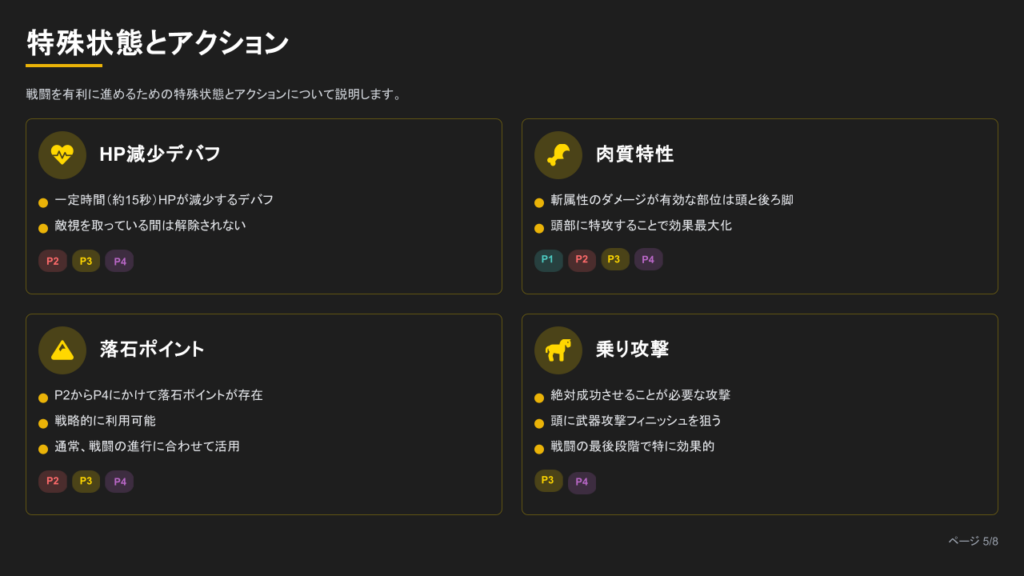Click the 乗り攻撃 card heading
1024x576 pixels.
632,349
